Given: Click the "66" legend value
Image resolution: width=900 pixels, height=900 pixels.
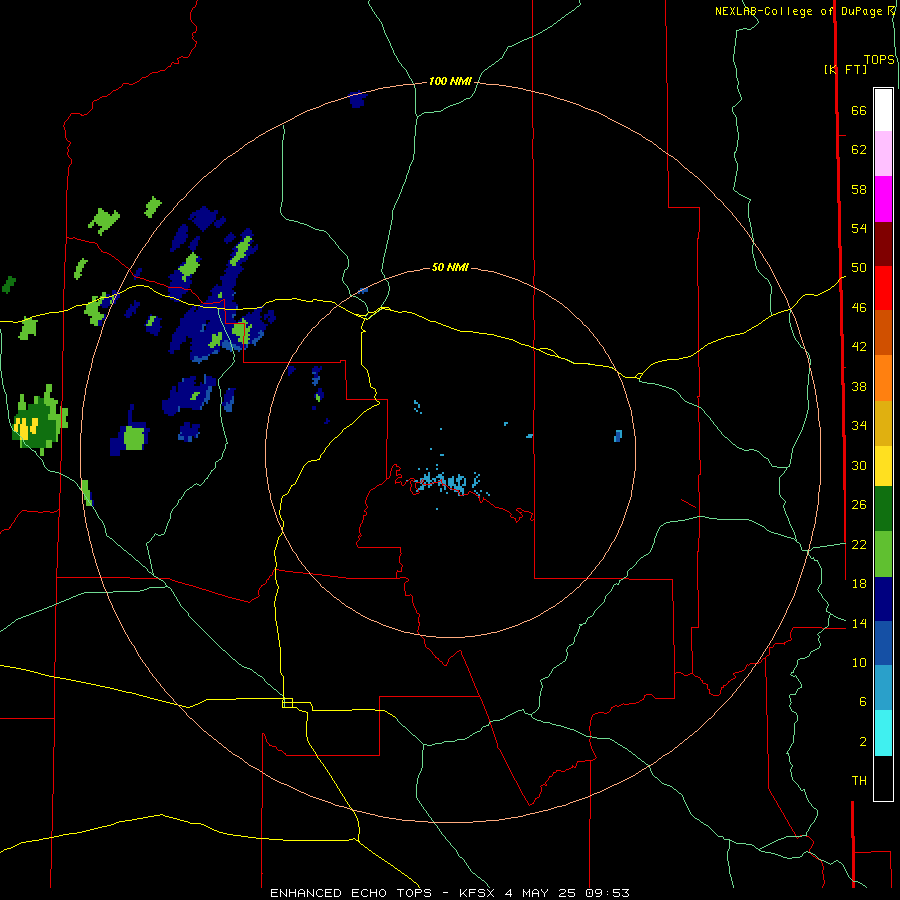Looking at the screenshot, I should coord(859,110).
